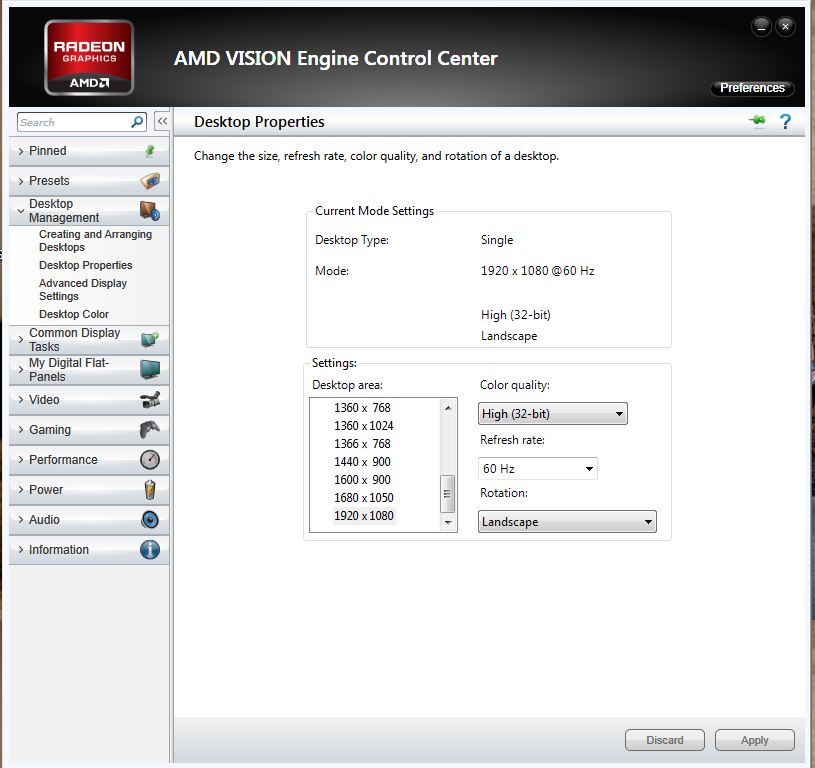Click the Presets camera icon
815x768 pixels.
point(150,181)
